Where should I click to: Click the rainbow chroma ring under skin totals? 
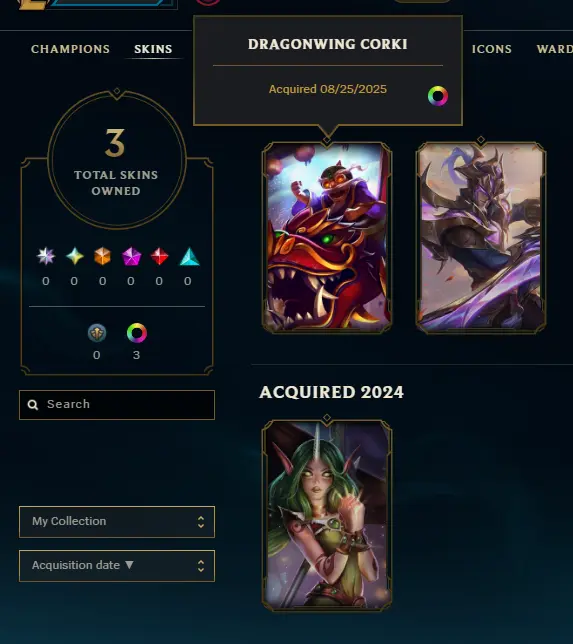pyautogui.click(x=137, y=333)
